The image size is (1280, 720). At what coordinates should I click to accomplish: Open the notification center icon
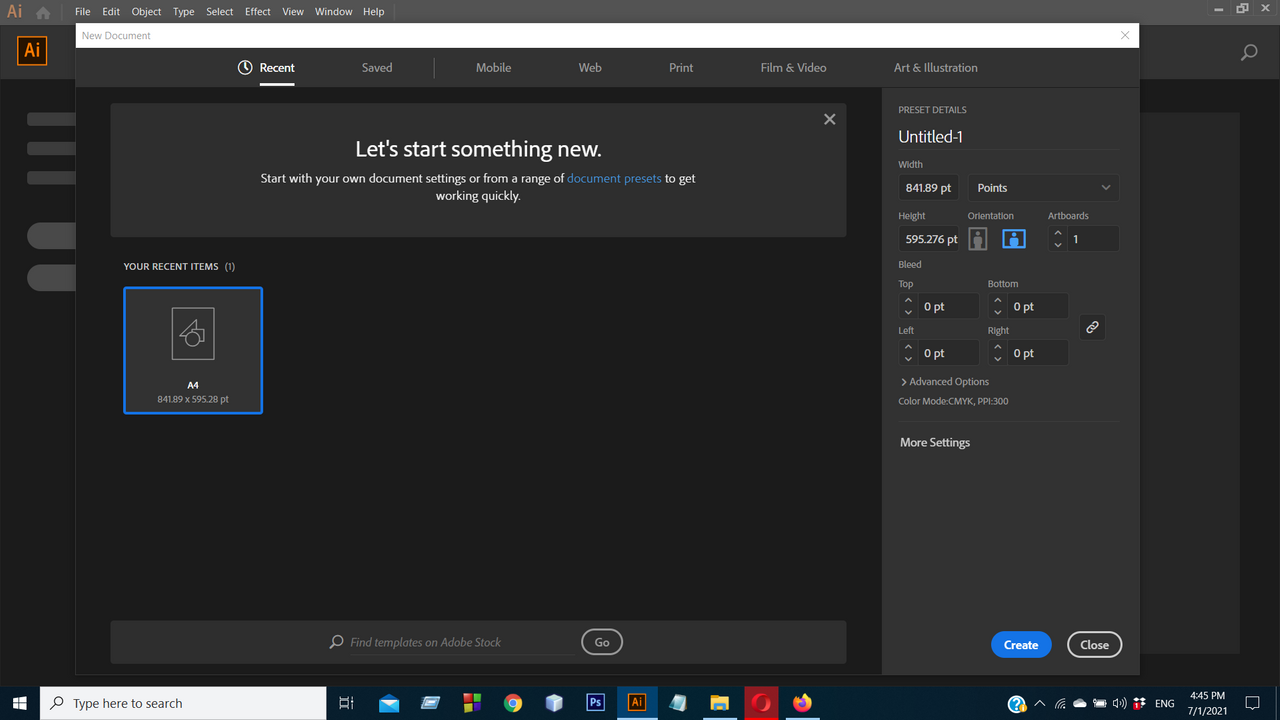click(1252, 703)
